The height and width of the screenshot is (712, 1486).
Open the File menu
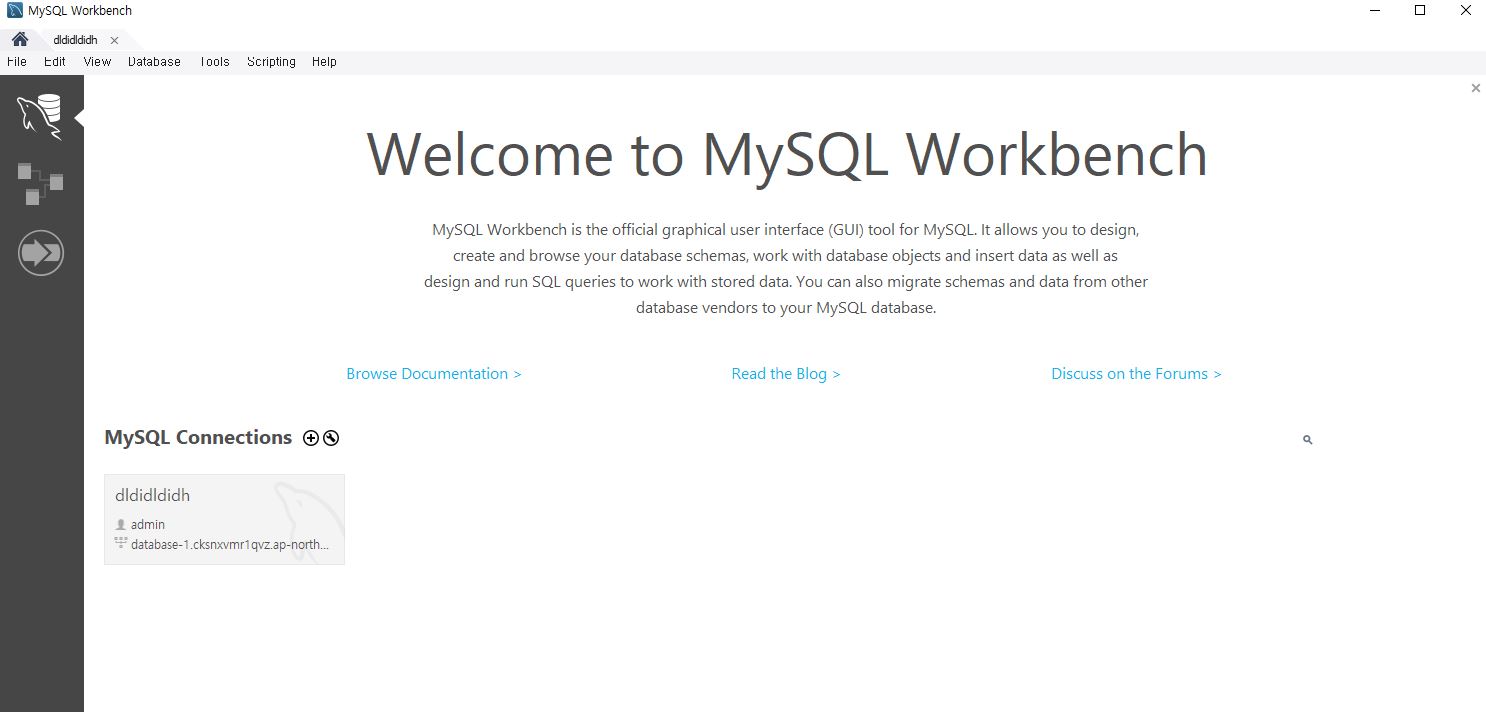[16, 61]
